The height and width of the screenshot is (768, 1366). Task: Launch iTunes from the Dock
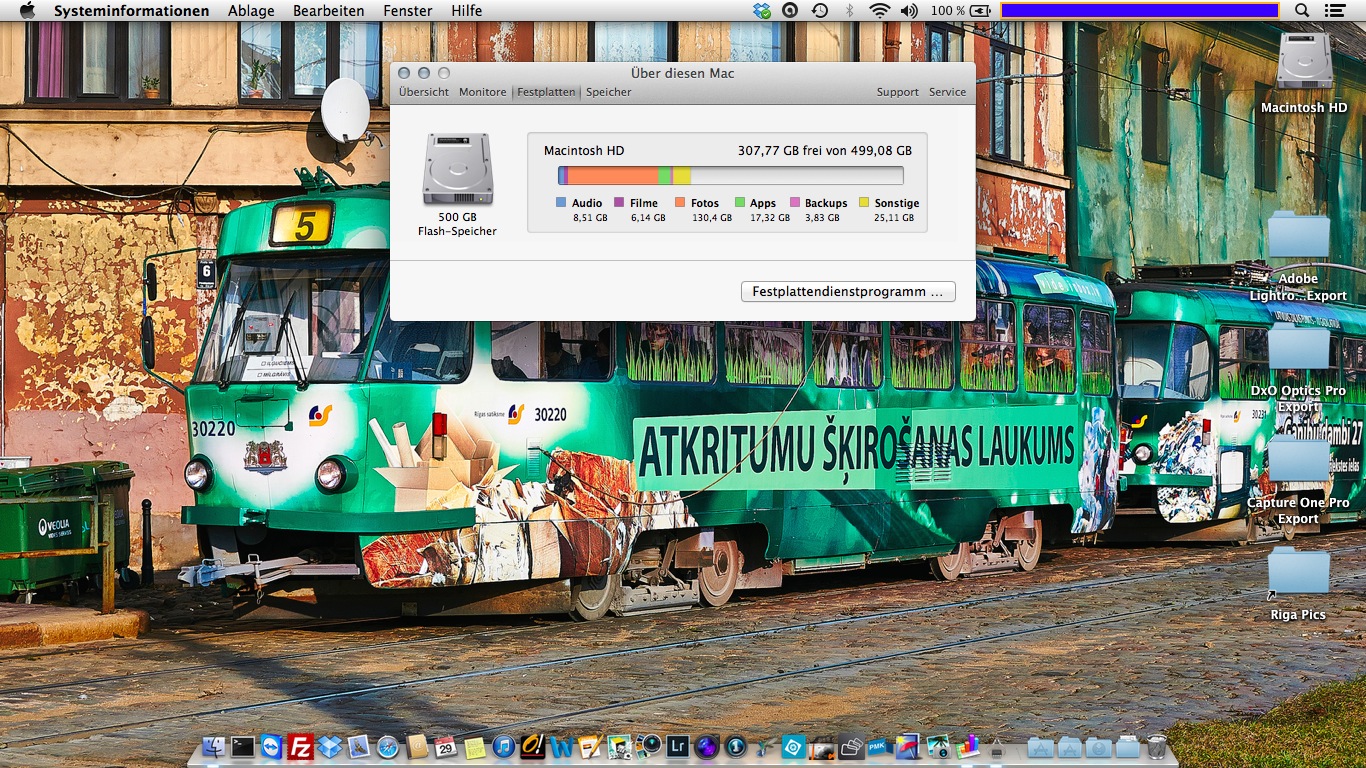(x=503, y=746)
